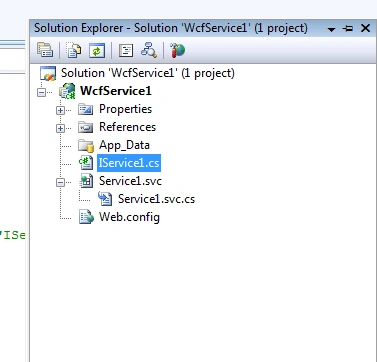Screen dimensions: 377x362
Task: Collapse the Service1.svc node
Action: pyautogui.click(x=60, y=182)
